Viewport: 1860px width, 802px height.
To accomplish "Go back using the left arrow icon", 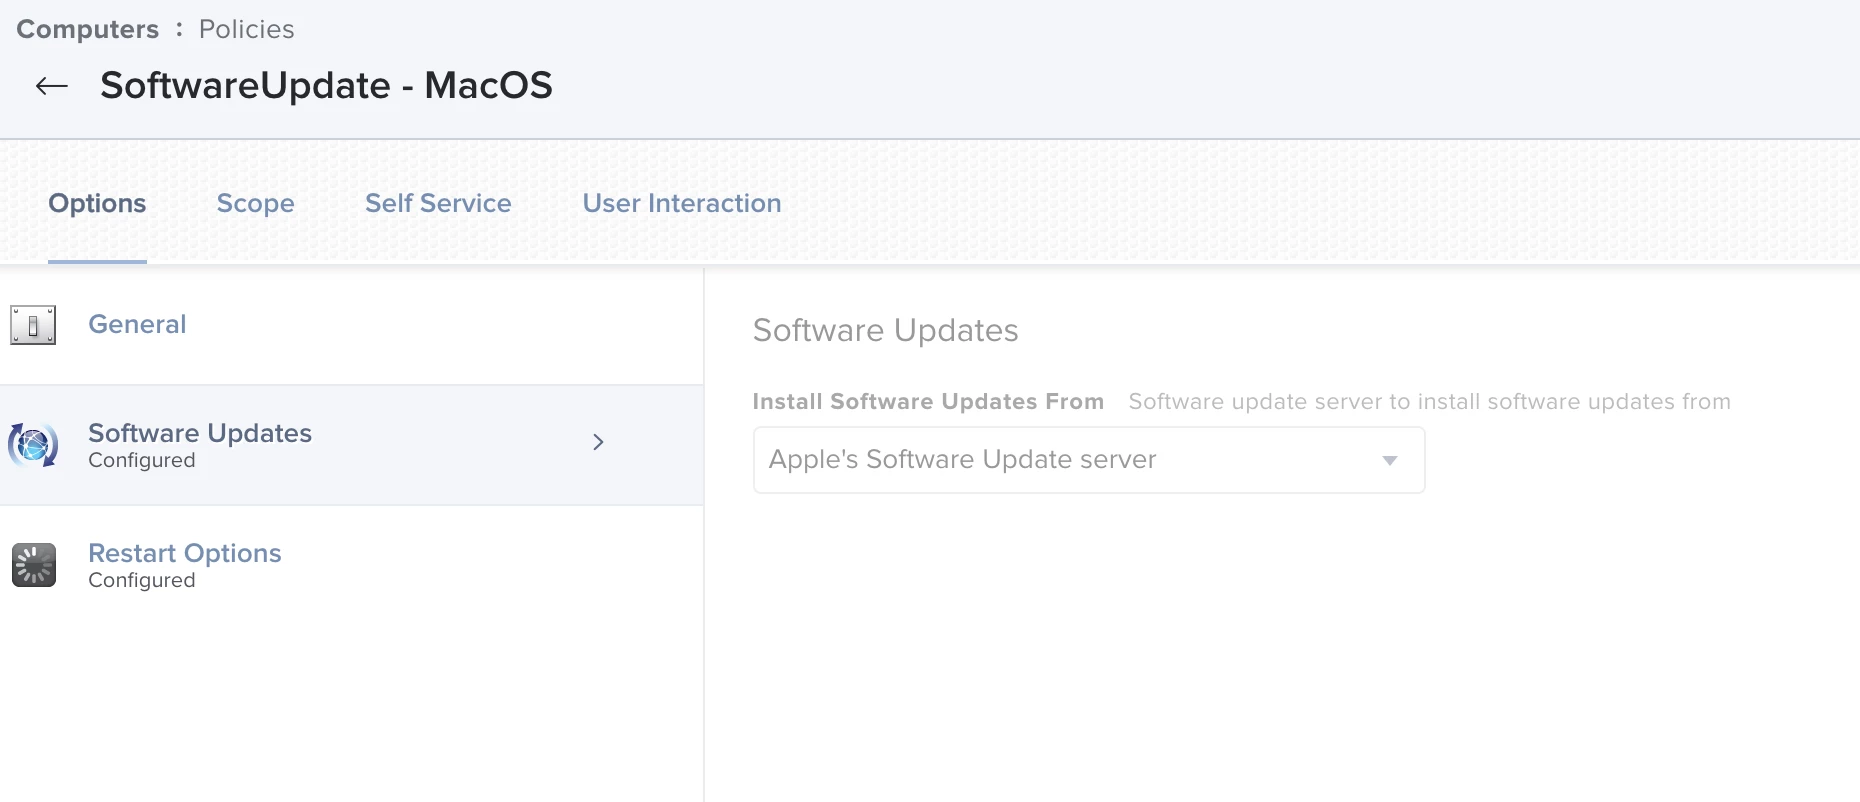I will tap(52, 86).
